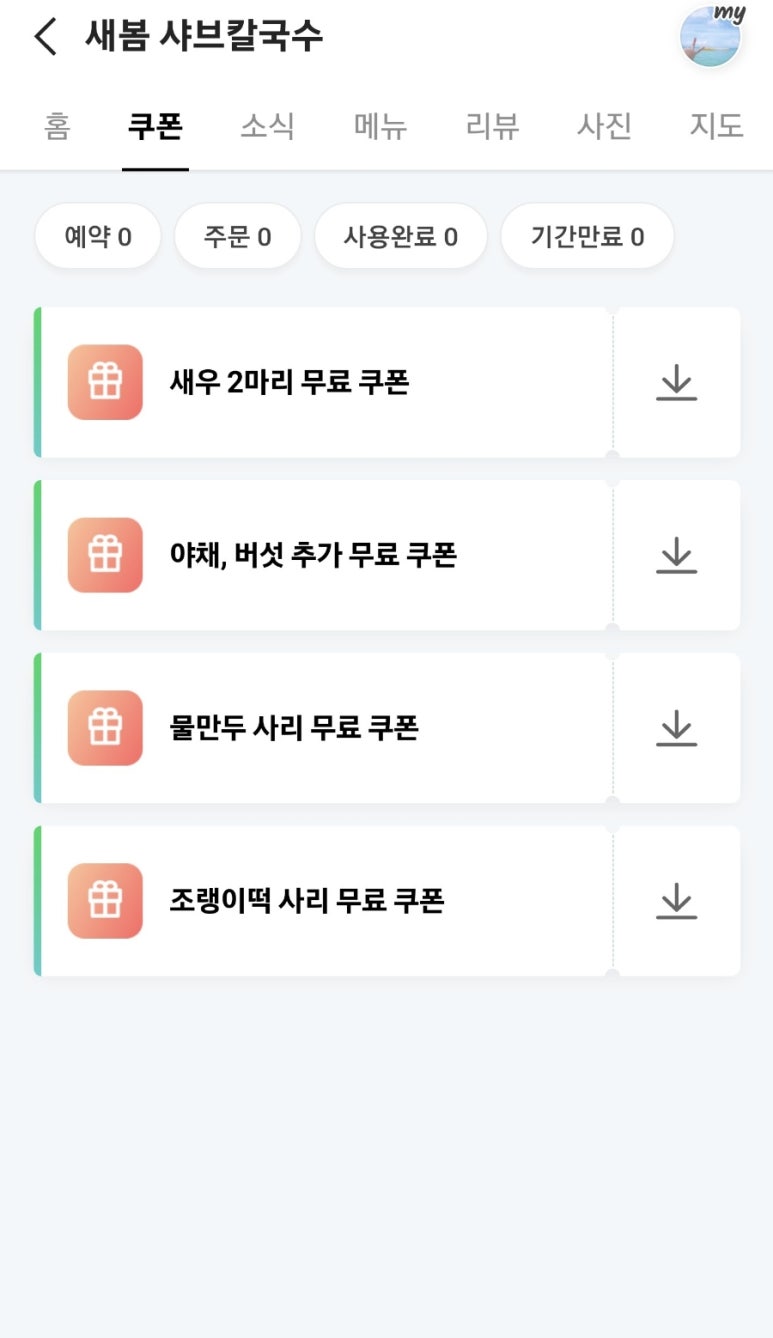Filter by 예약 0 chip
773x1338 pixels.
click(98, 237)
